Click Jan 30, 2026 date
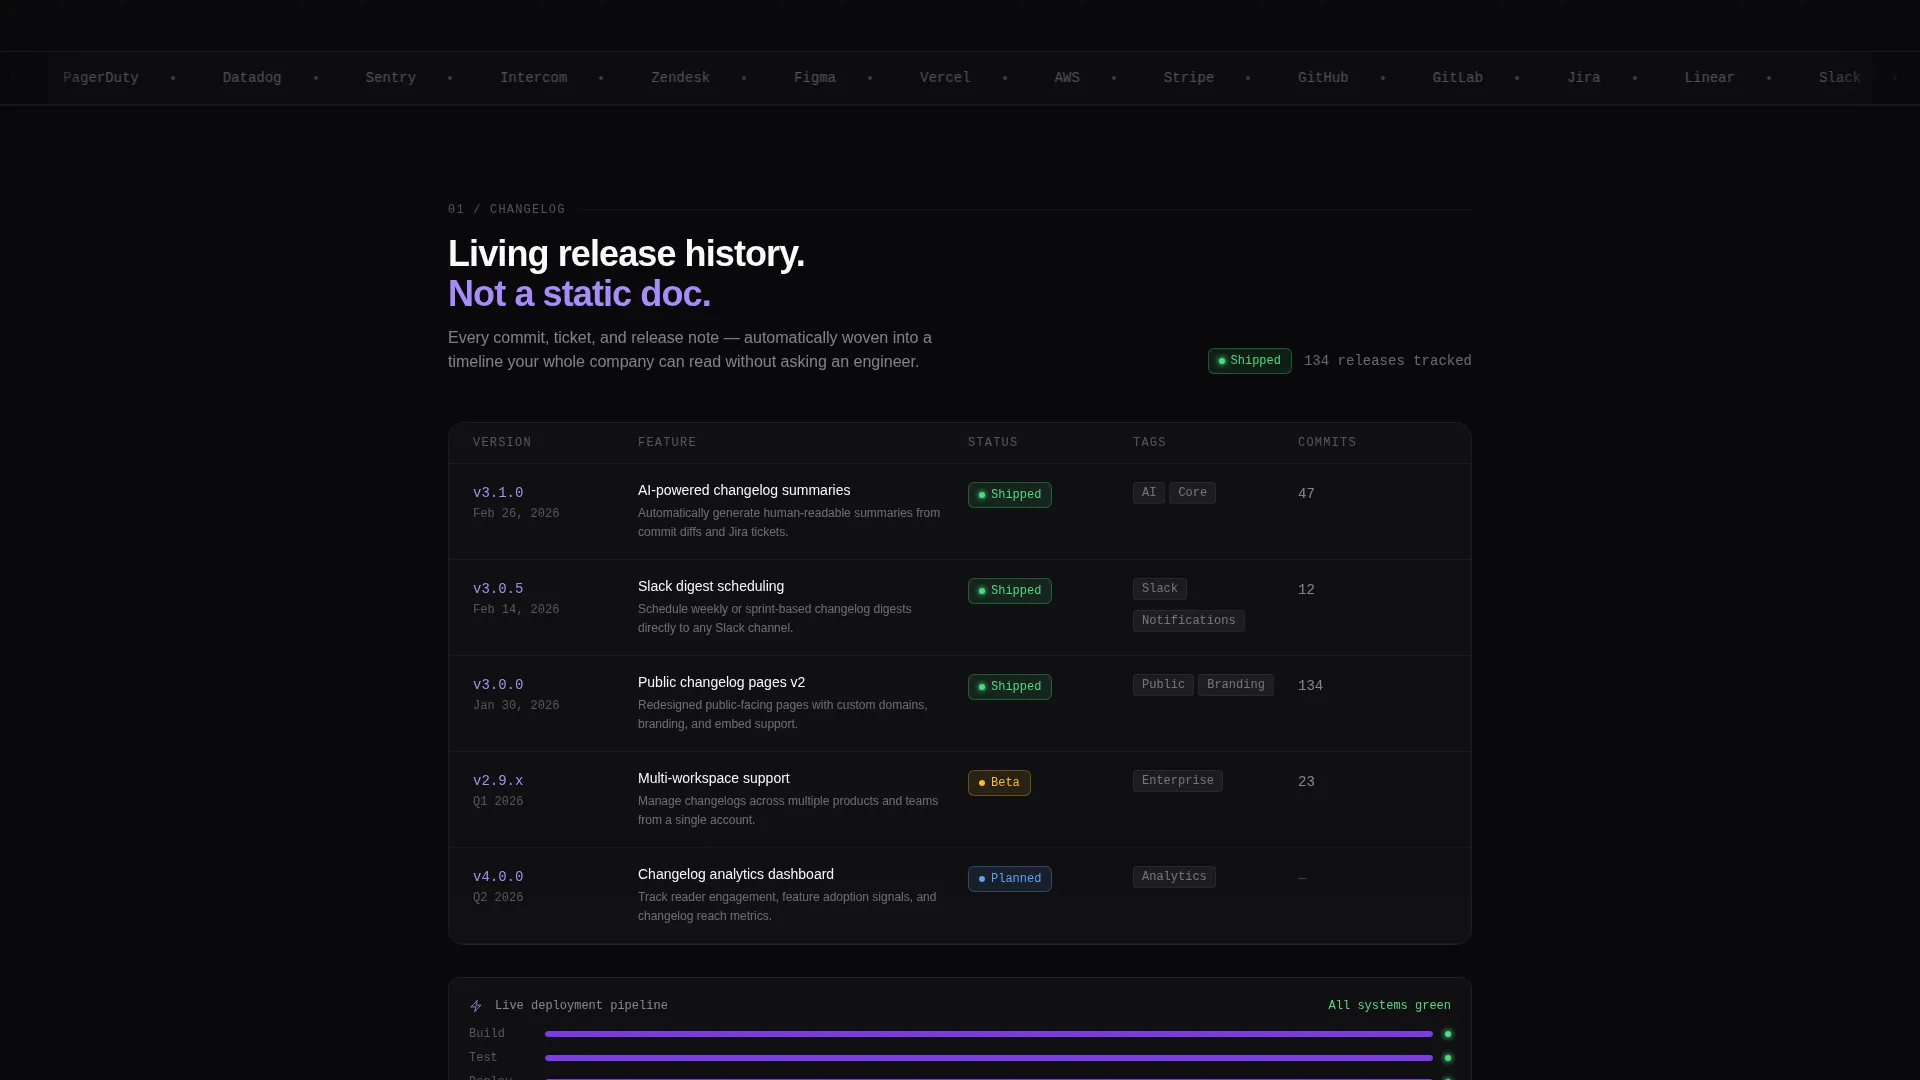Viewport: 1920px width, 1080px height. click(x=516, y=706)
